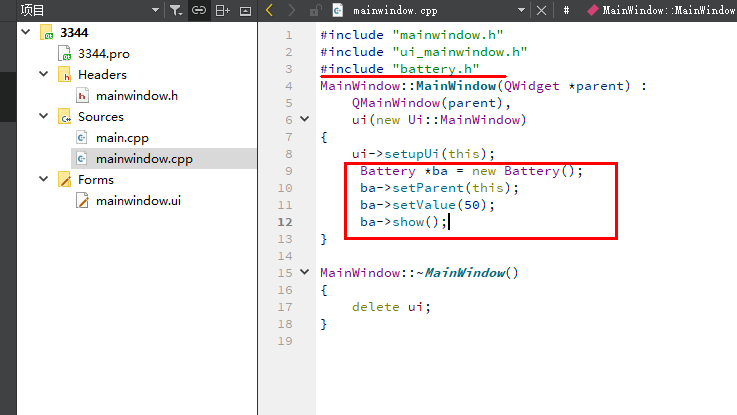Click the filter tree icon in project panel
737x415 pixels.
tap(175, 10)
